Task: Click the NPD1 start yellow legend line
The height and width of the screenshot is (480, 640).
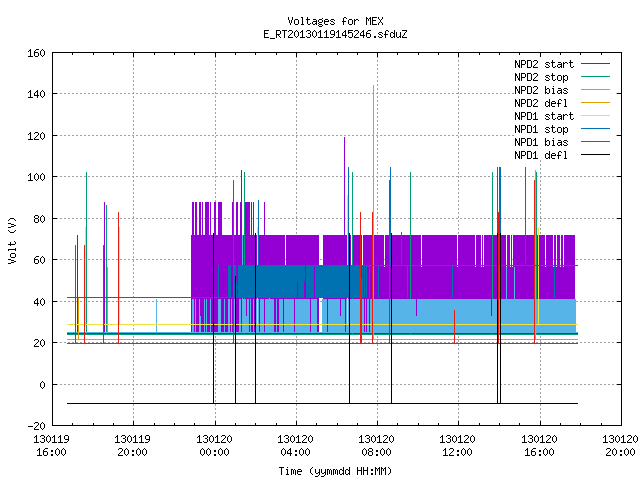Action: [595, 116]
